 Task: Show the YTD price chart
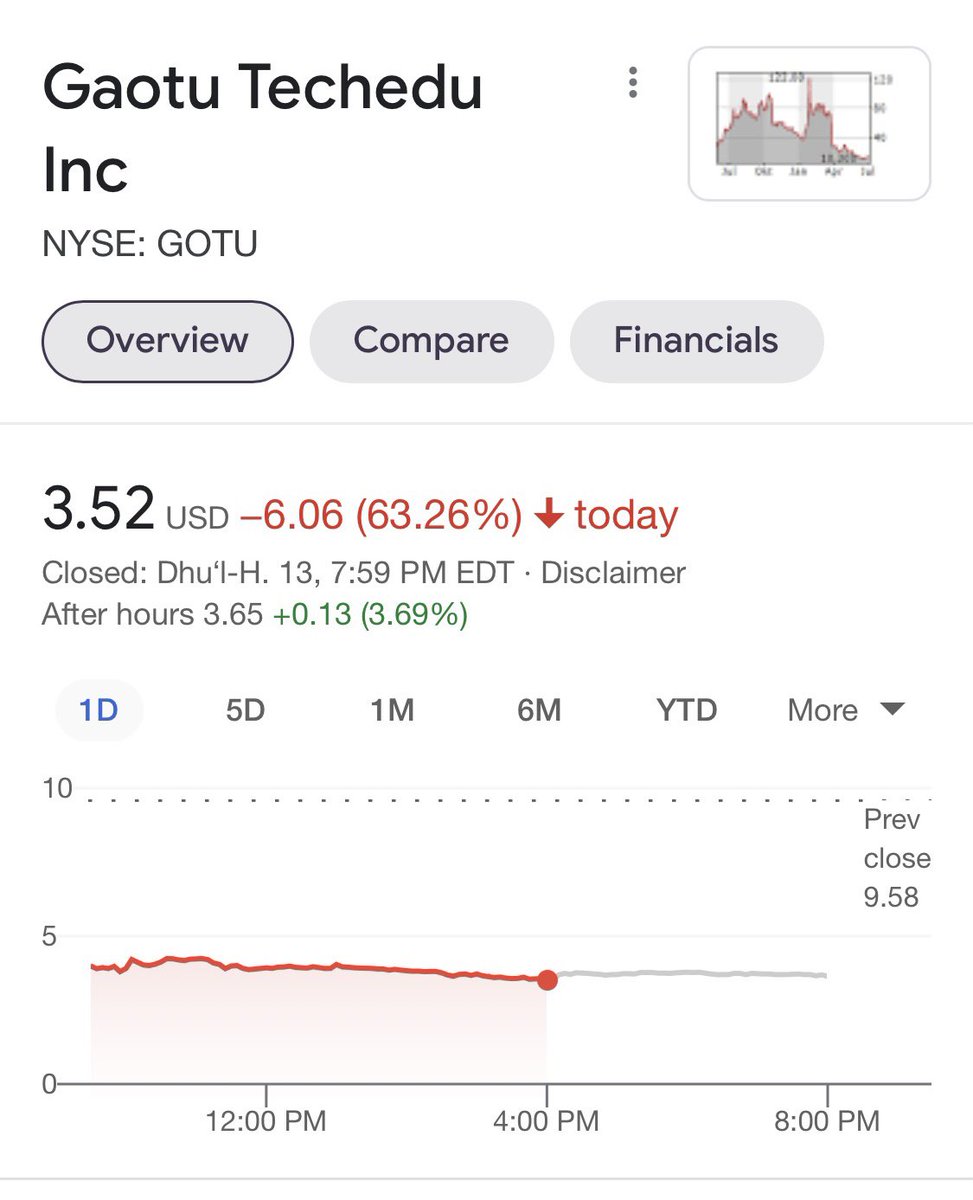(x=687, y=711)
